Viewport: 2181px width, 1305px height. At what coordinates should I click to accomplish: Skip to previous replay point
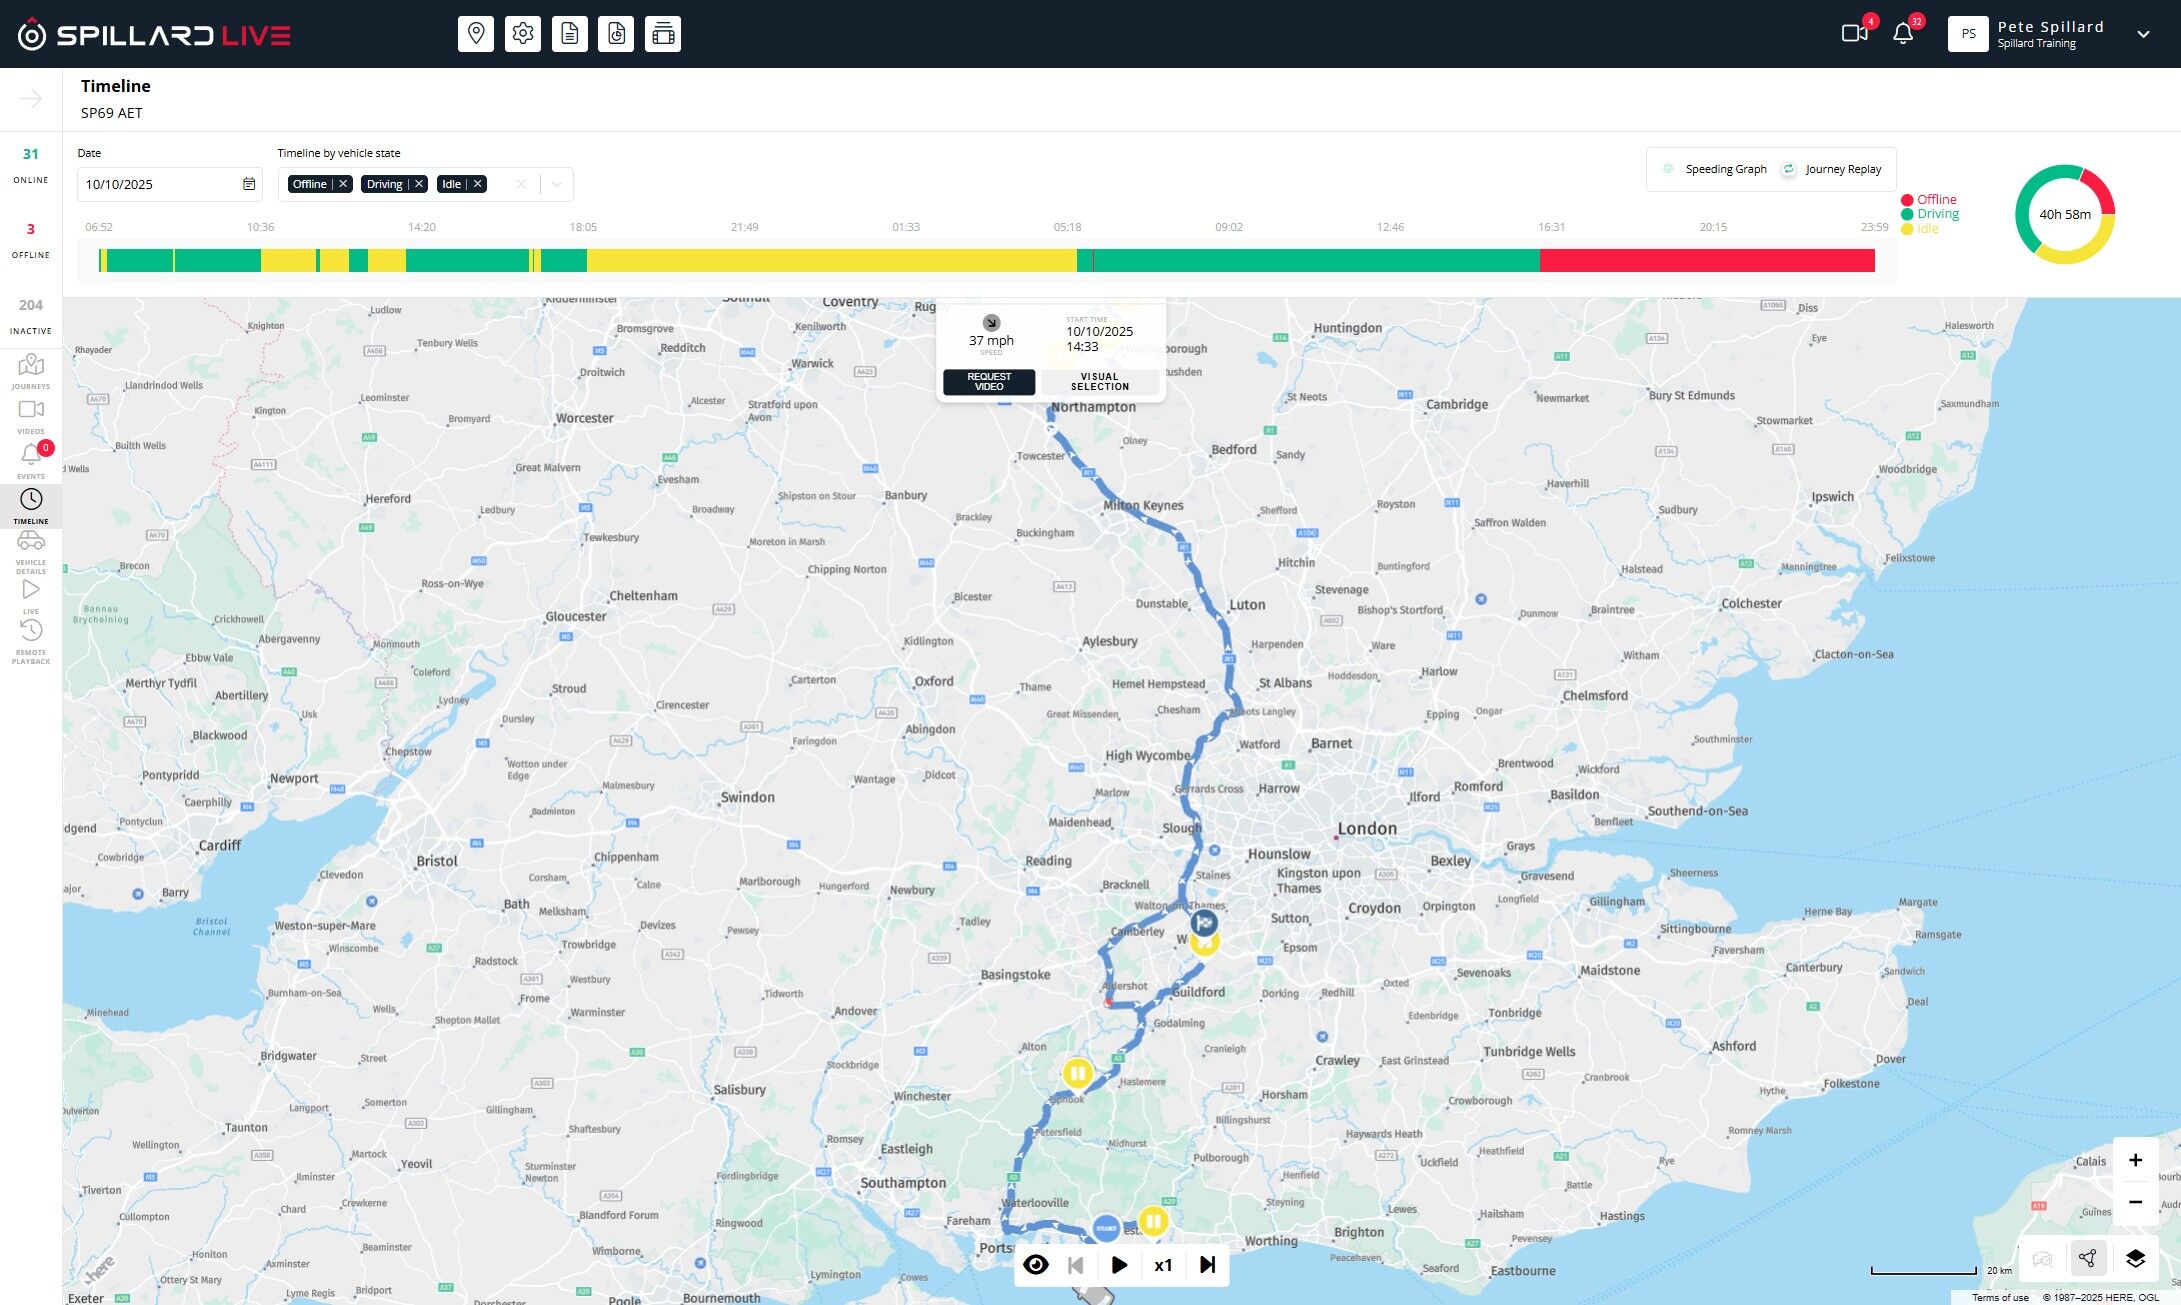[x=1076, y=1265]
